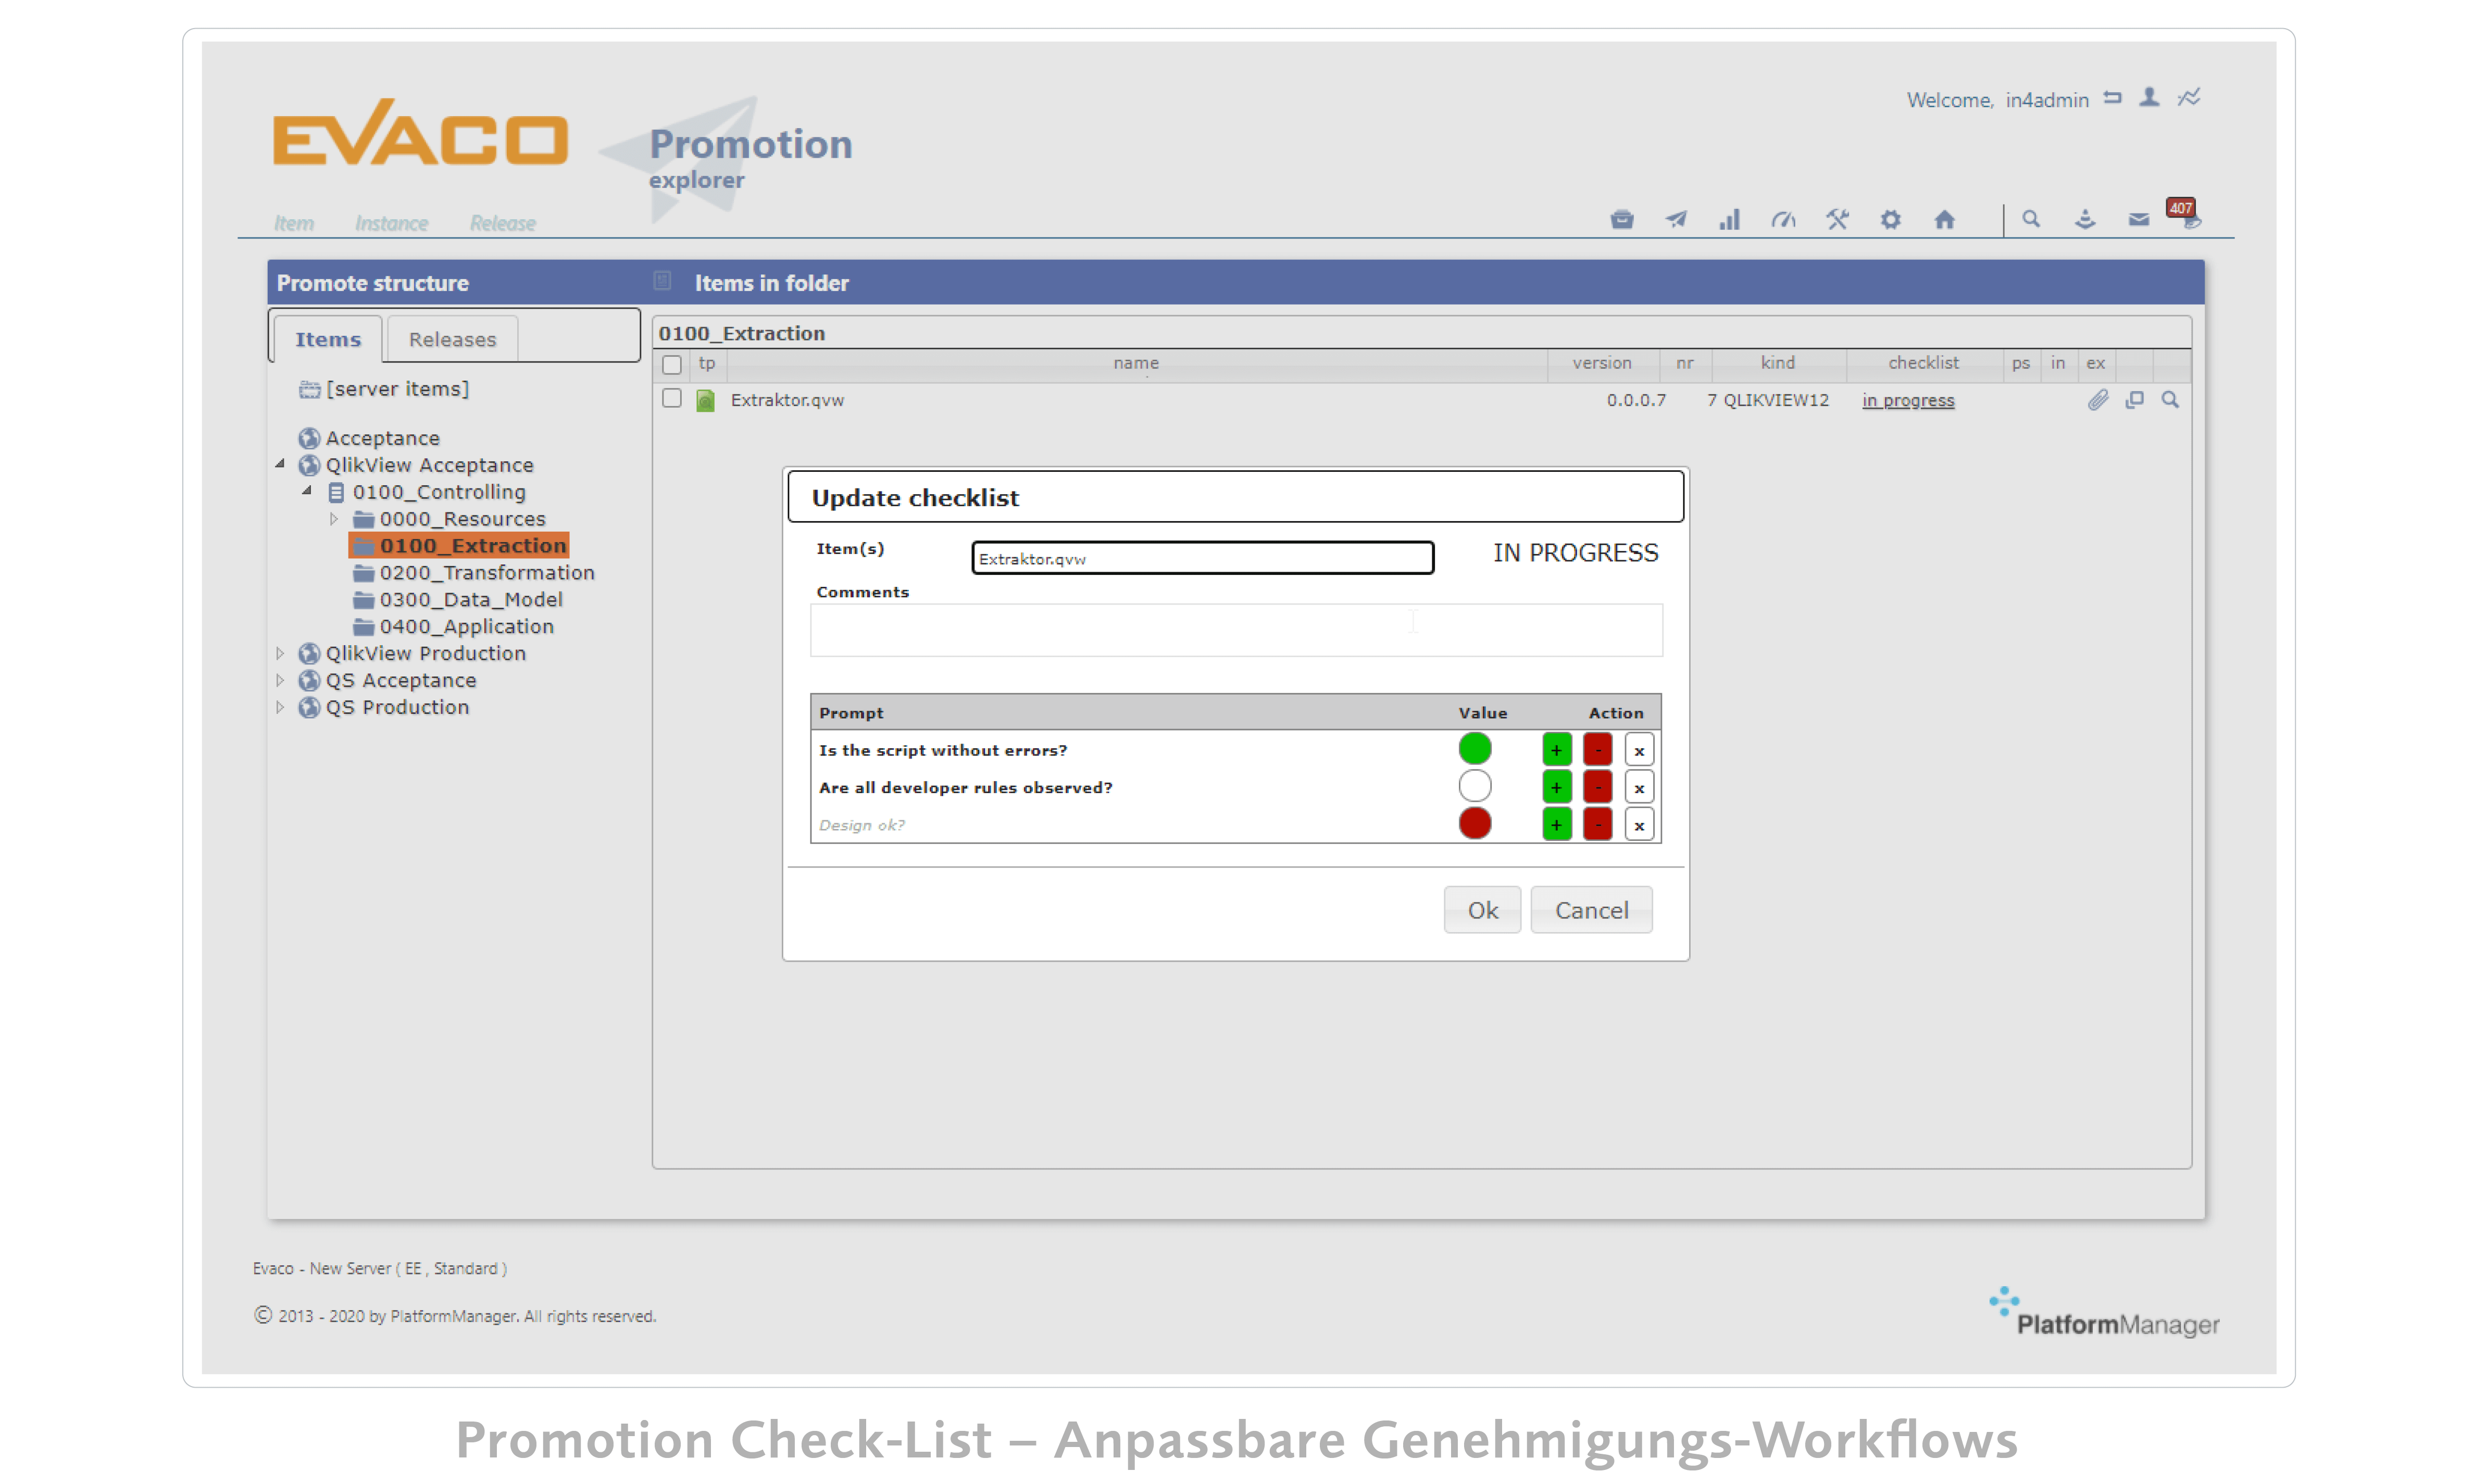Switch to the Items tab
The height and width of the screenshot is (1484, 2474).
point(327,339)
